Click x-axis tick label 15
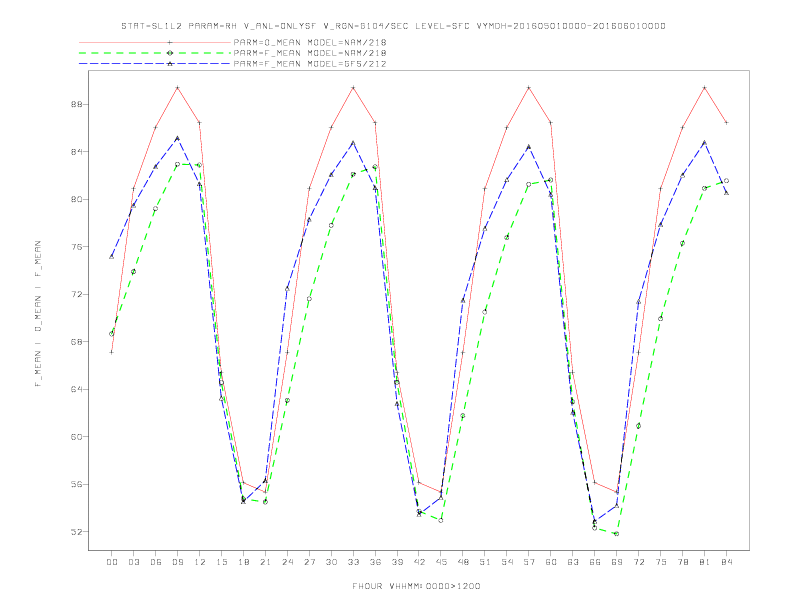 pos(221,562)
